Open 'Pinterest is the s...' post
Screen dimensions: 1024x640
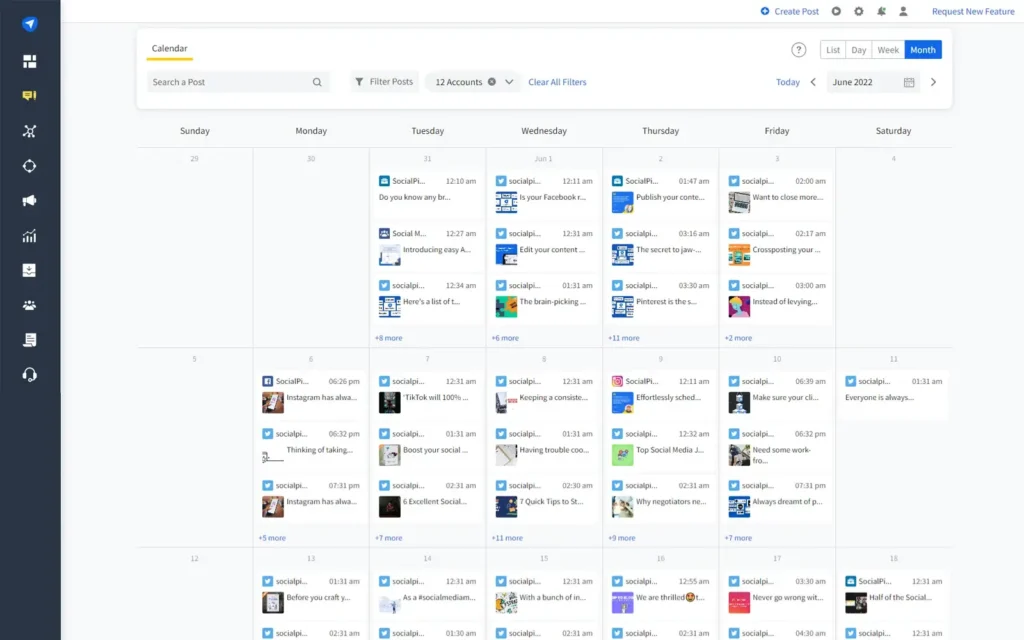pyautogui.click(x=660, y=298)
